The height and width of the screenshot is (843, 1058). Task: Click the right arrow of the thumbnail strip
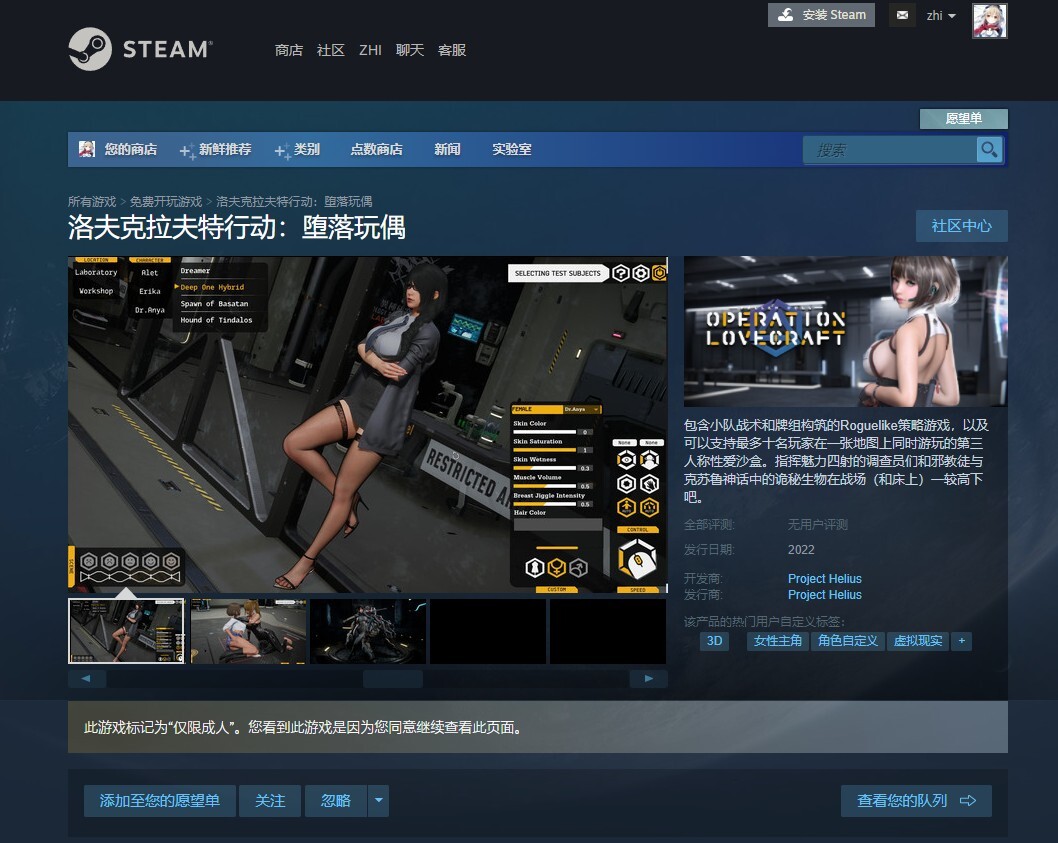point(648,678)
